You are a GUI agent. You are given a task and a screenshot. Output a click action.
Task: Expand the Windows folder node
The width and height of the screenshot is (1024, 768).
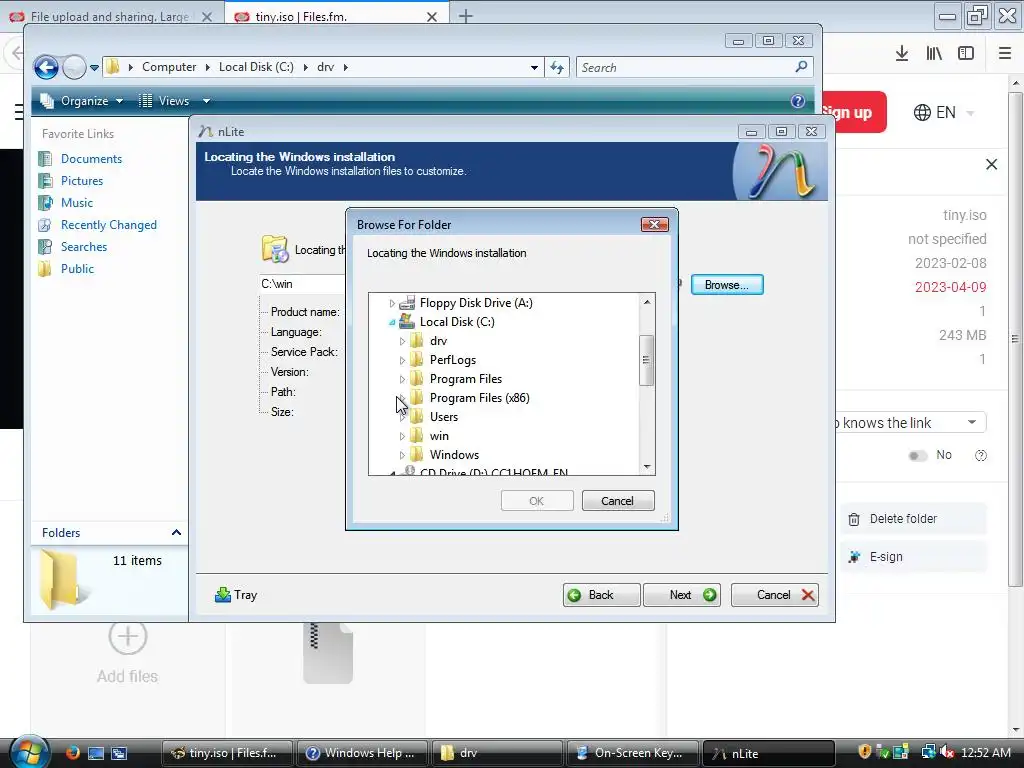[x=402, y=455]
